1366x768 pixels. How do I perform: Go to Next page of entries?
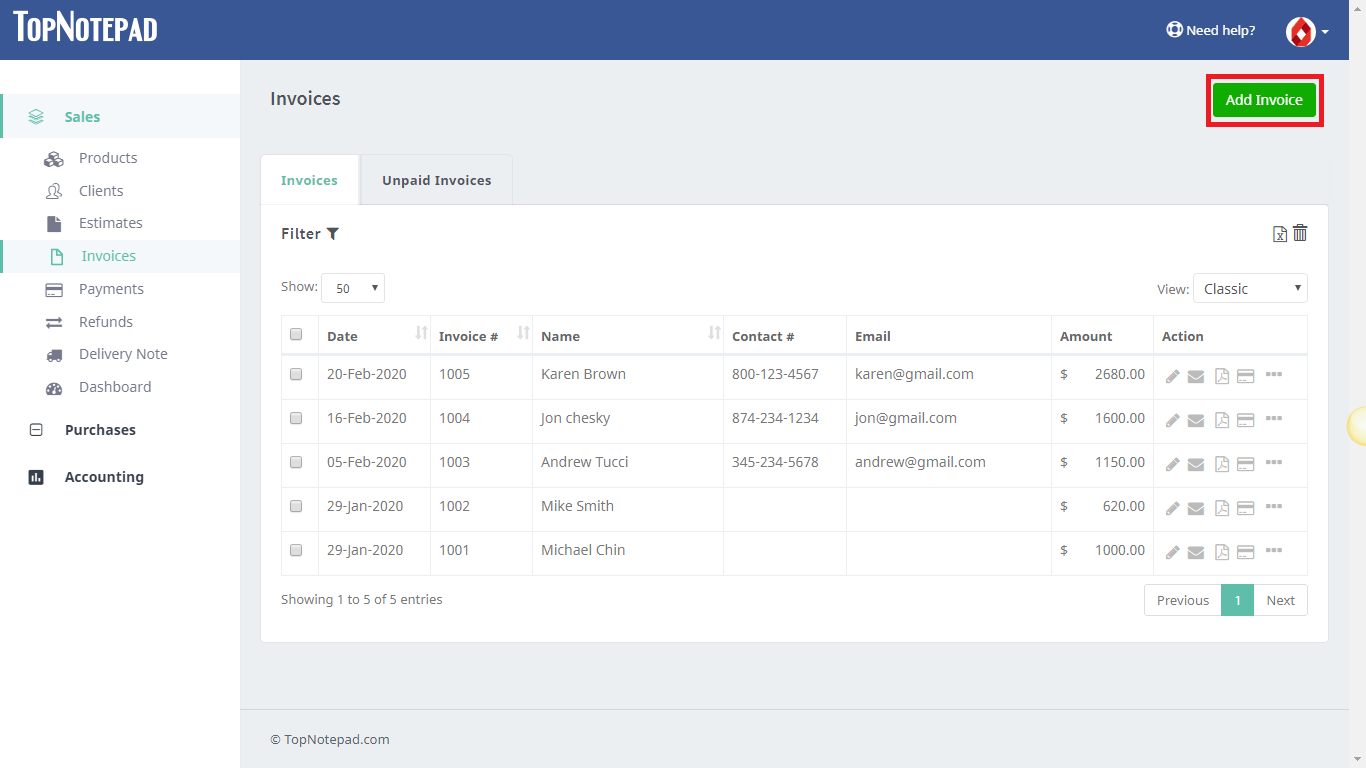1280,600
